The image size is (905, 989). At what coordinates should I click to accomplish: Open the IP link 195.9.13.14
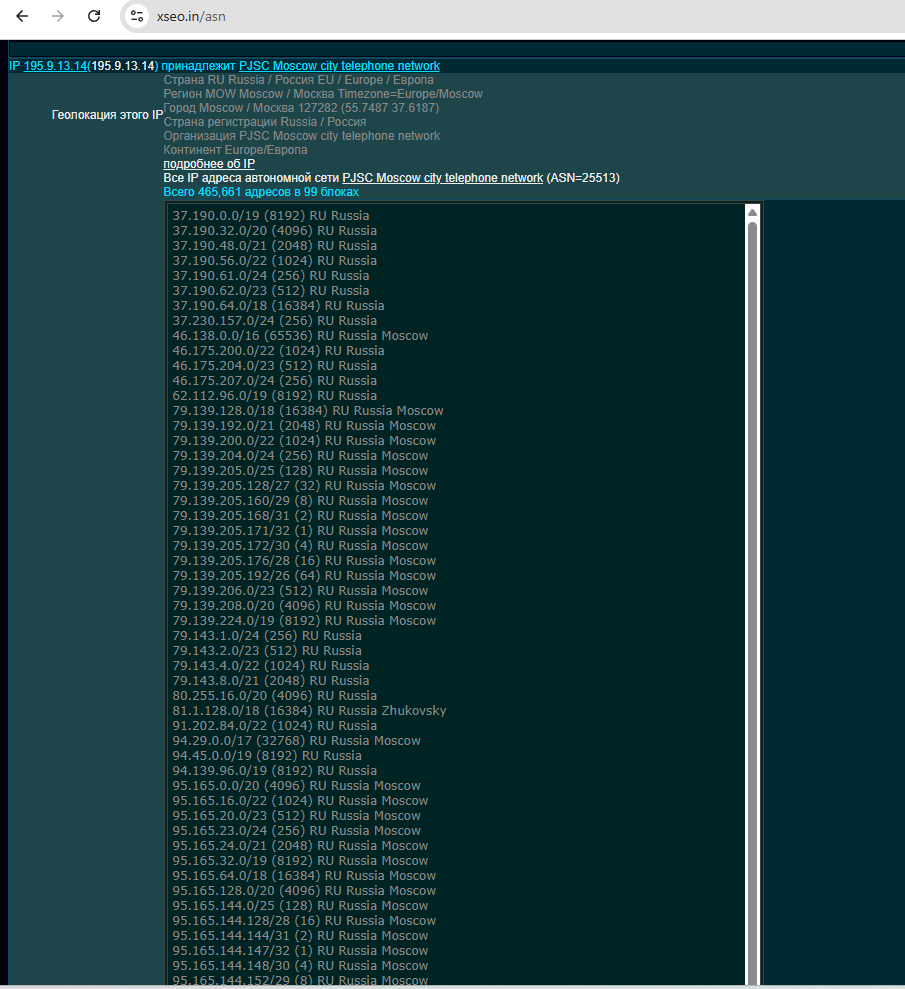(x=55, y=66)
